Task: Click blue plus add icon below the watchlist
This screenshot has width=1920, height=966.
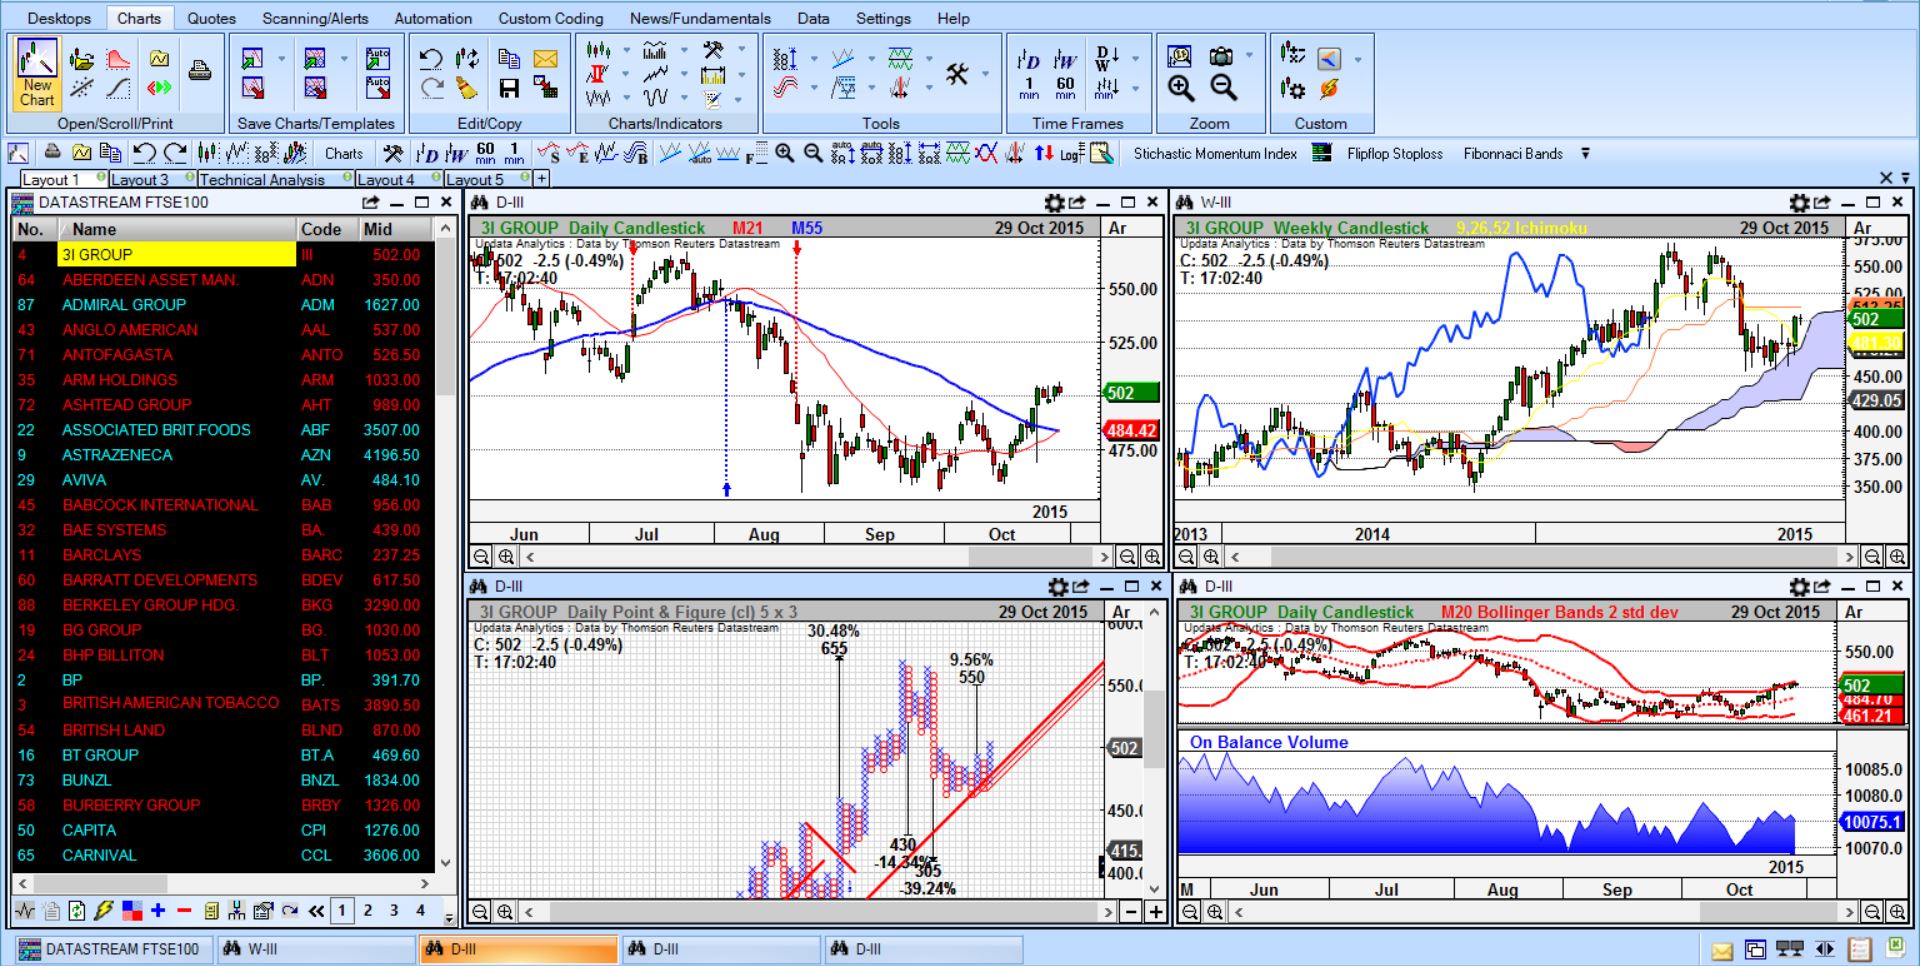Action: [158, 911]
